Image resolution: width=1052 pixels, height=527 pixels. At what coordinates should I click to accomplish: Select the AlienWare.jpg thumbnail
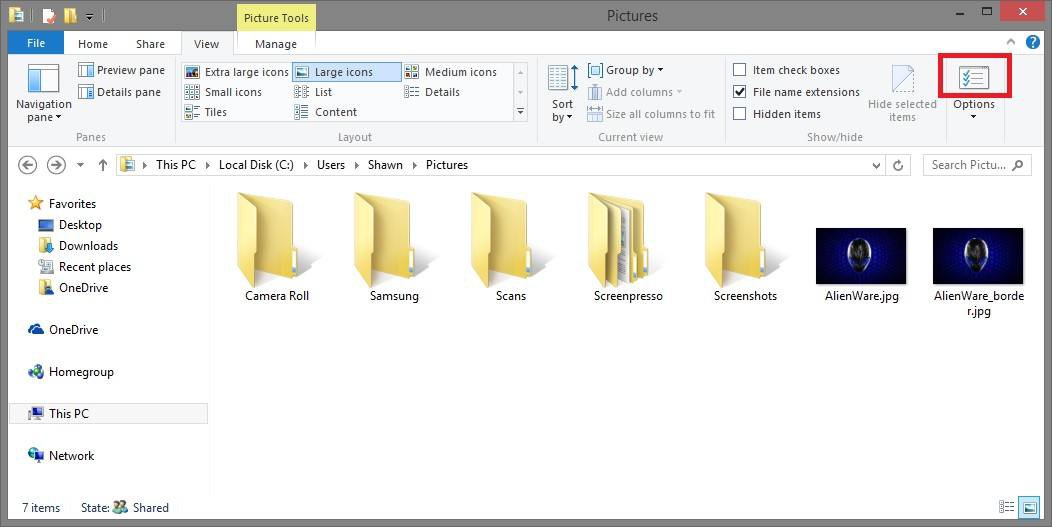(860, 256)
